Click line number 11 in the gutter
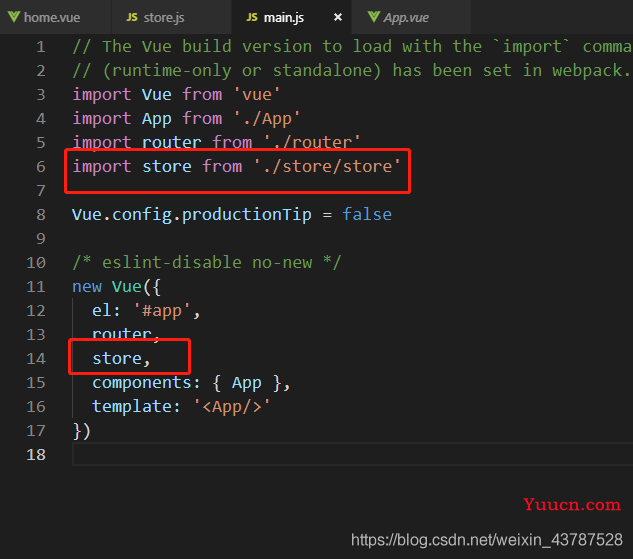 point(36,286)
